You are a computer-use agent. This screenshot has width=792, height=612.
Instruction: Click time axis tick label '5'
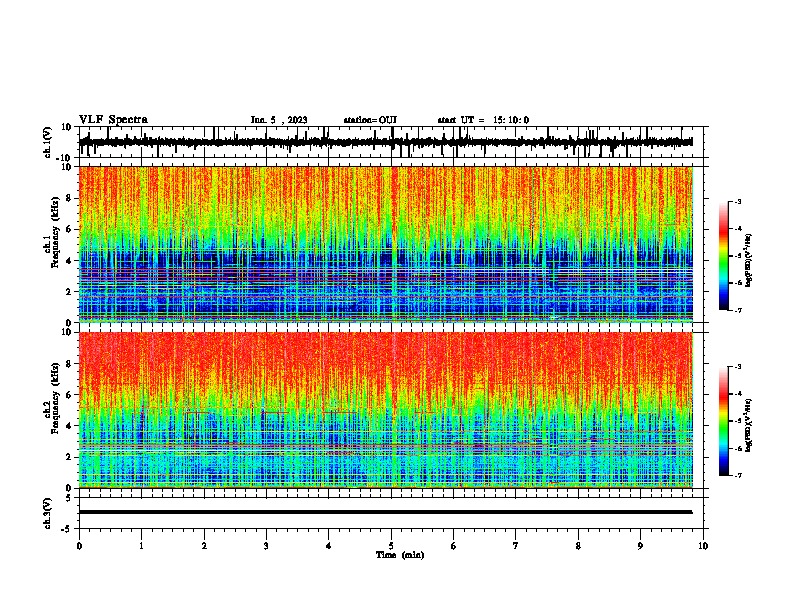(x=391, y=546)
